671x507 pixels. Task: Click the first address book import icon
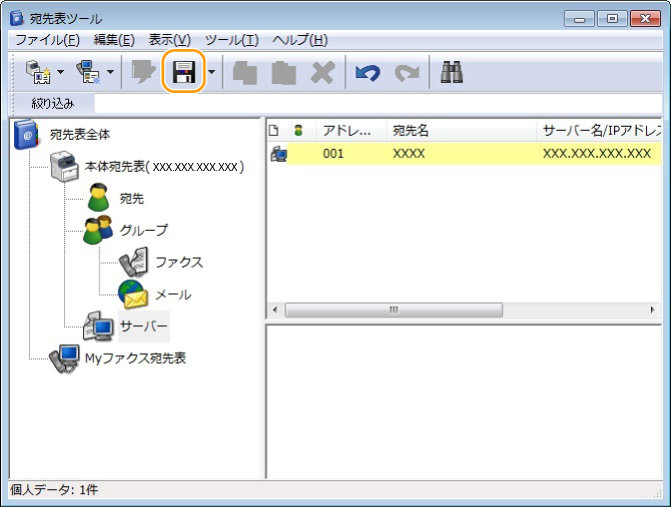point(39,72)
